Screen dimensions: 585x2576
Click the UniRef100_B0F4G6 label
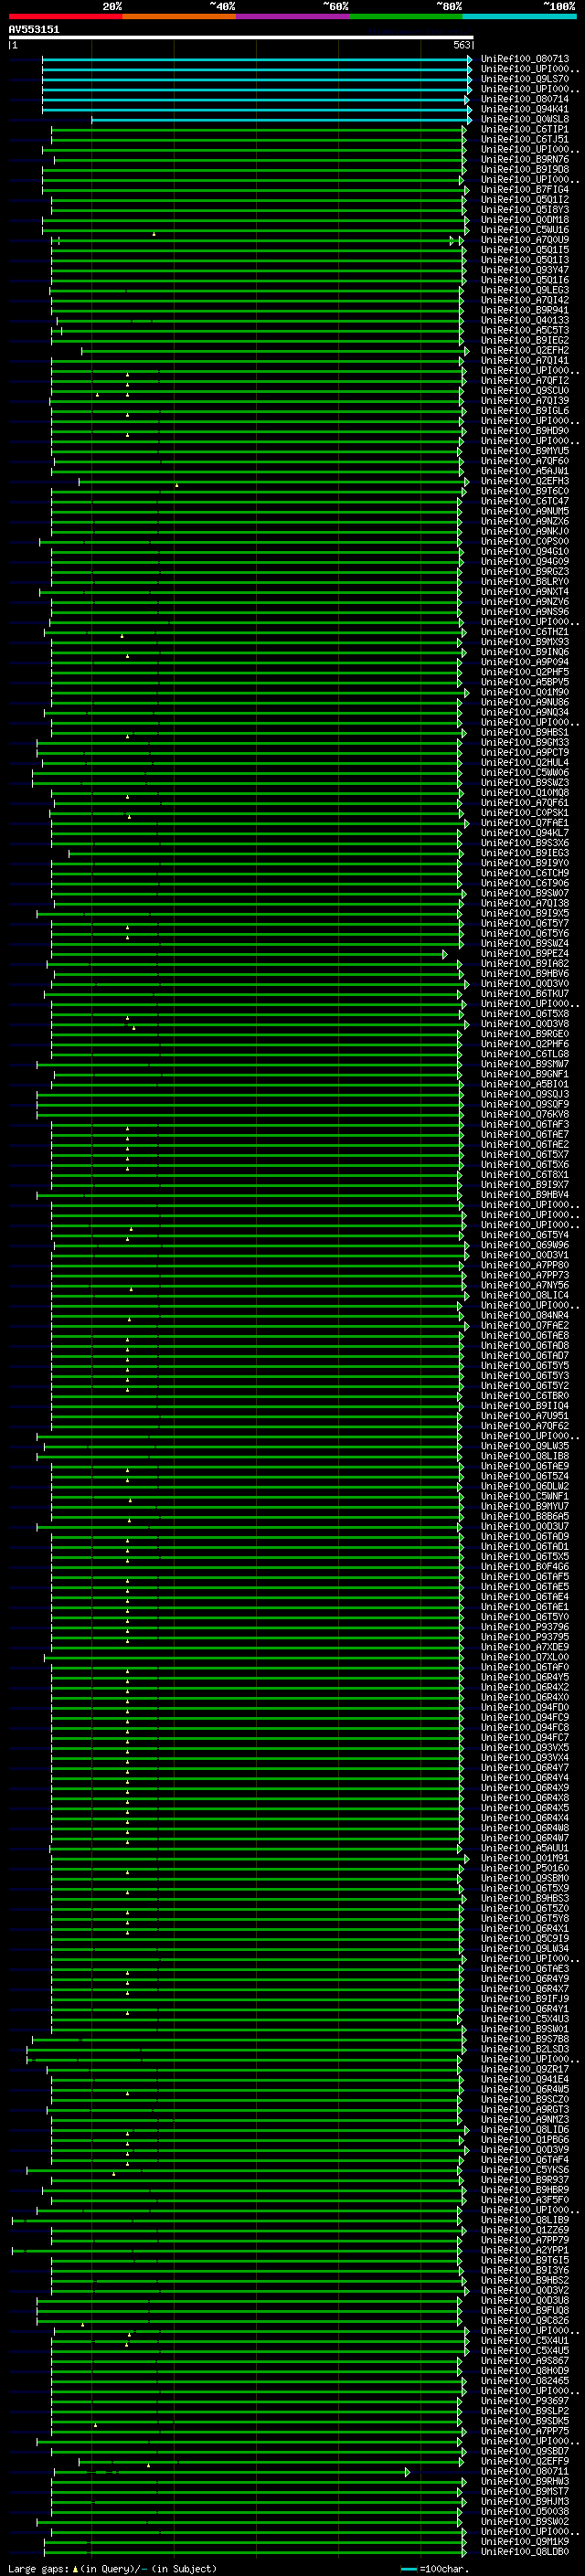point(525,1566)
